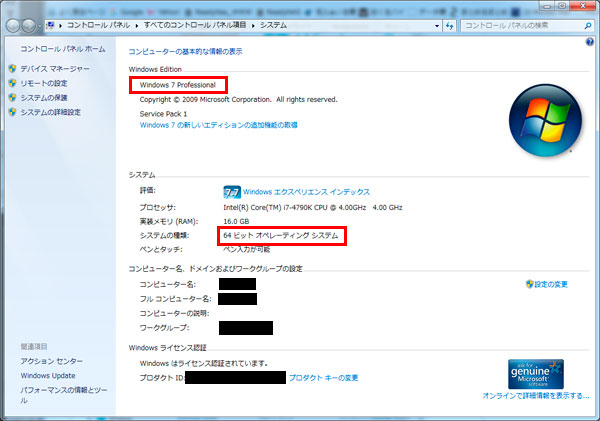The height and width of the screenshot is (421, 600).
Task: Click the shield icon next to 設定の変更
Action: [530, 284]
